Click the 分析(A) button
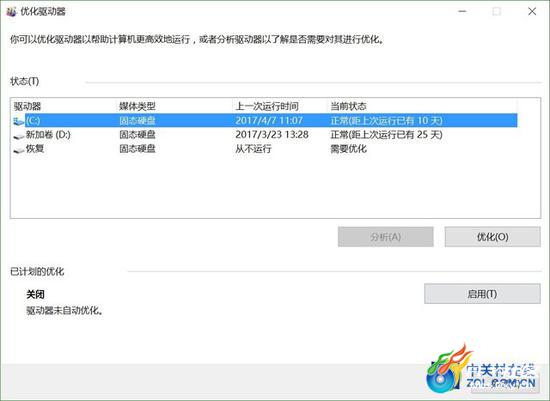This screenshot has height=401, width=550. pyautogui.click(x=385, y=237)
